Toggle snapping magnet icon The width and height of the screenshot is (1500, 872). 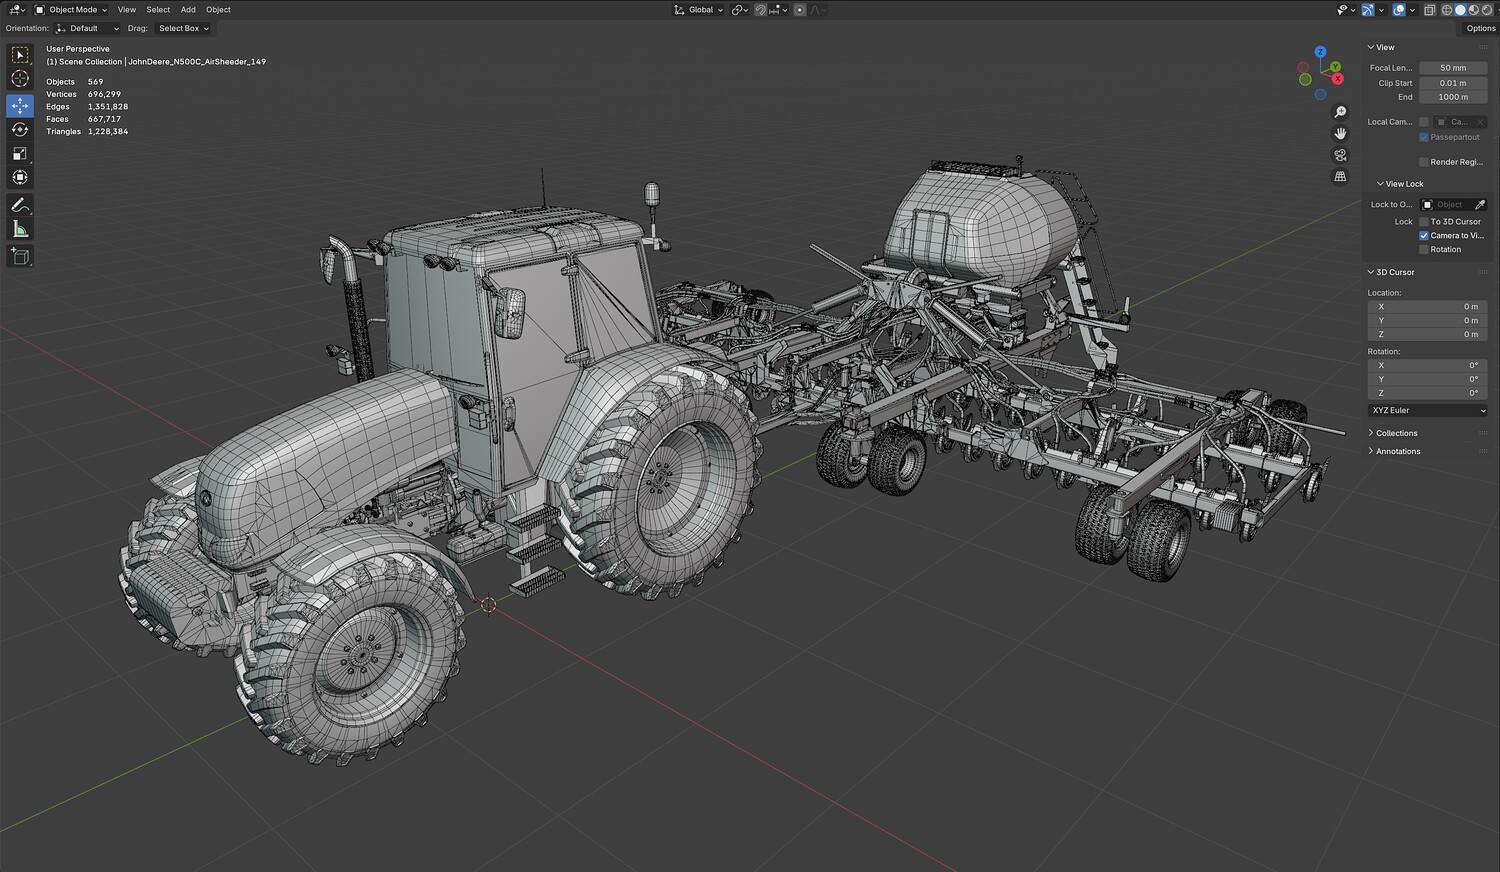761,10
